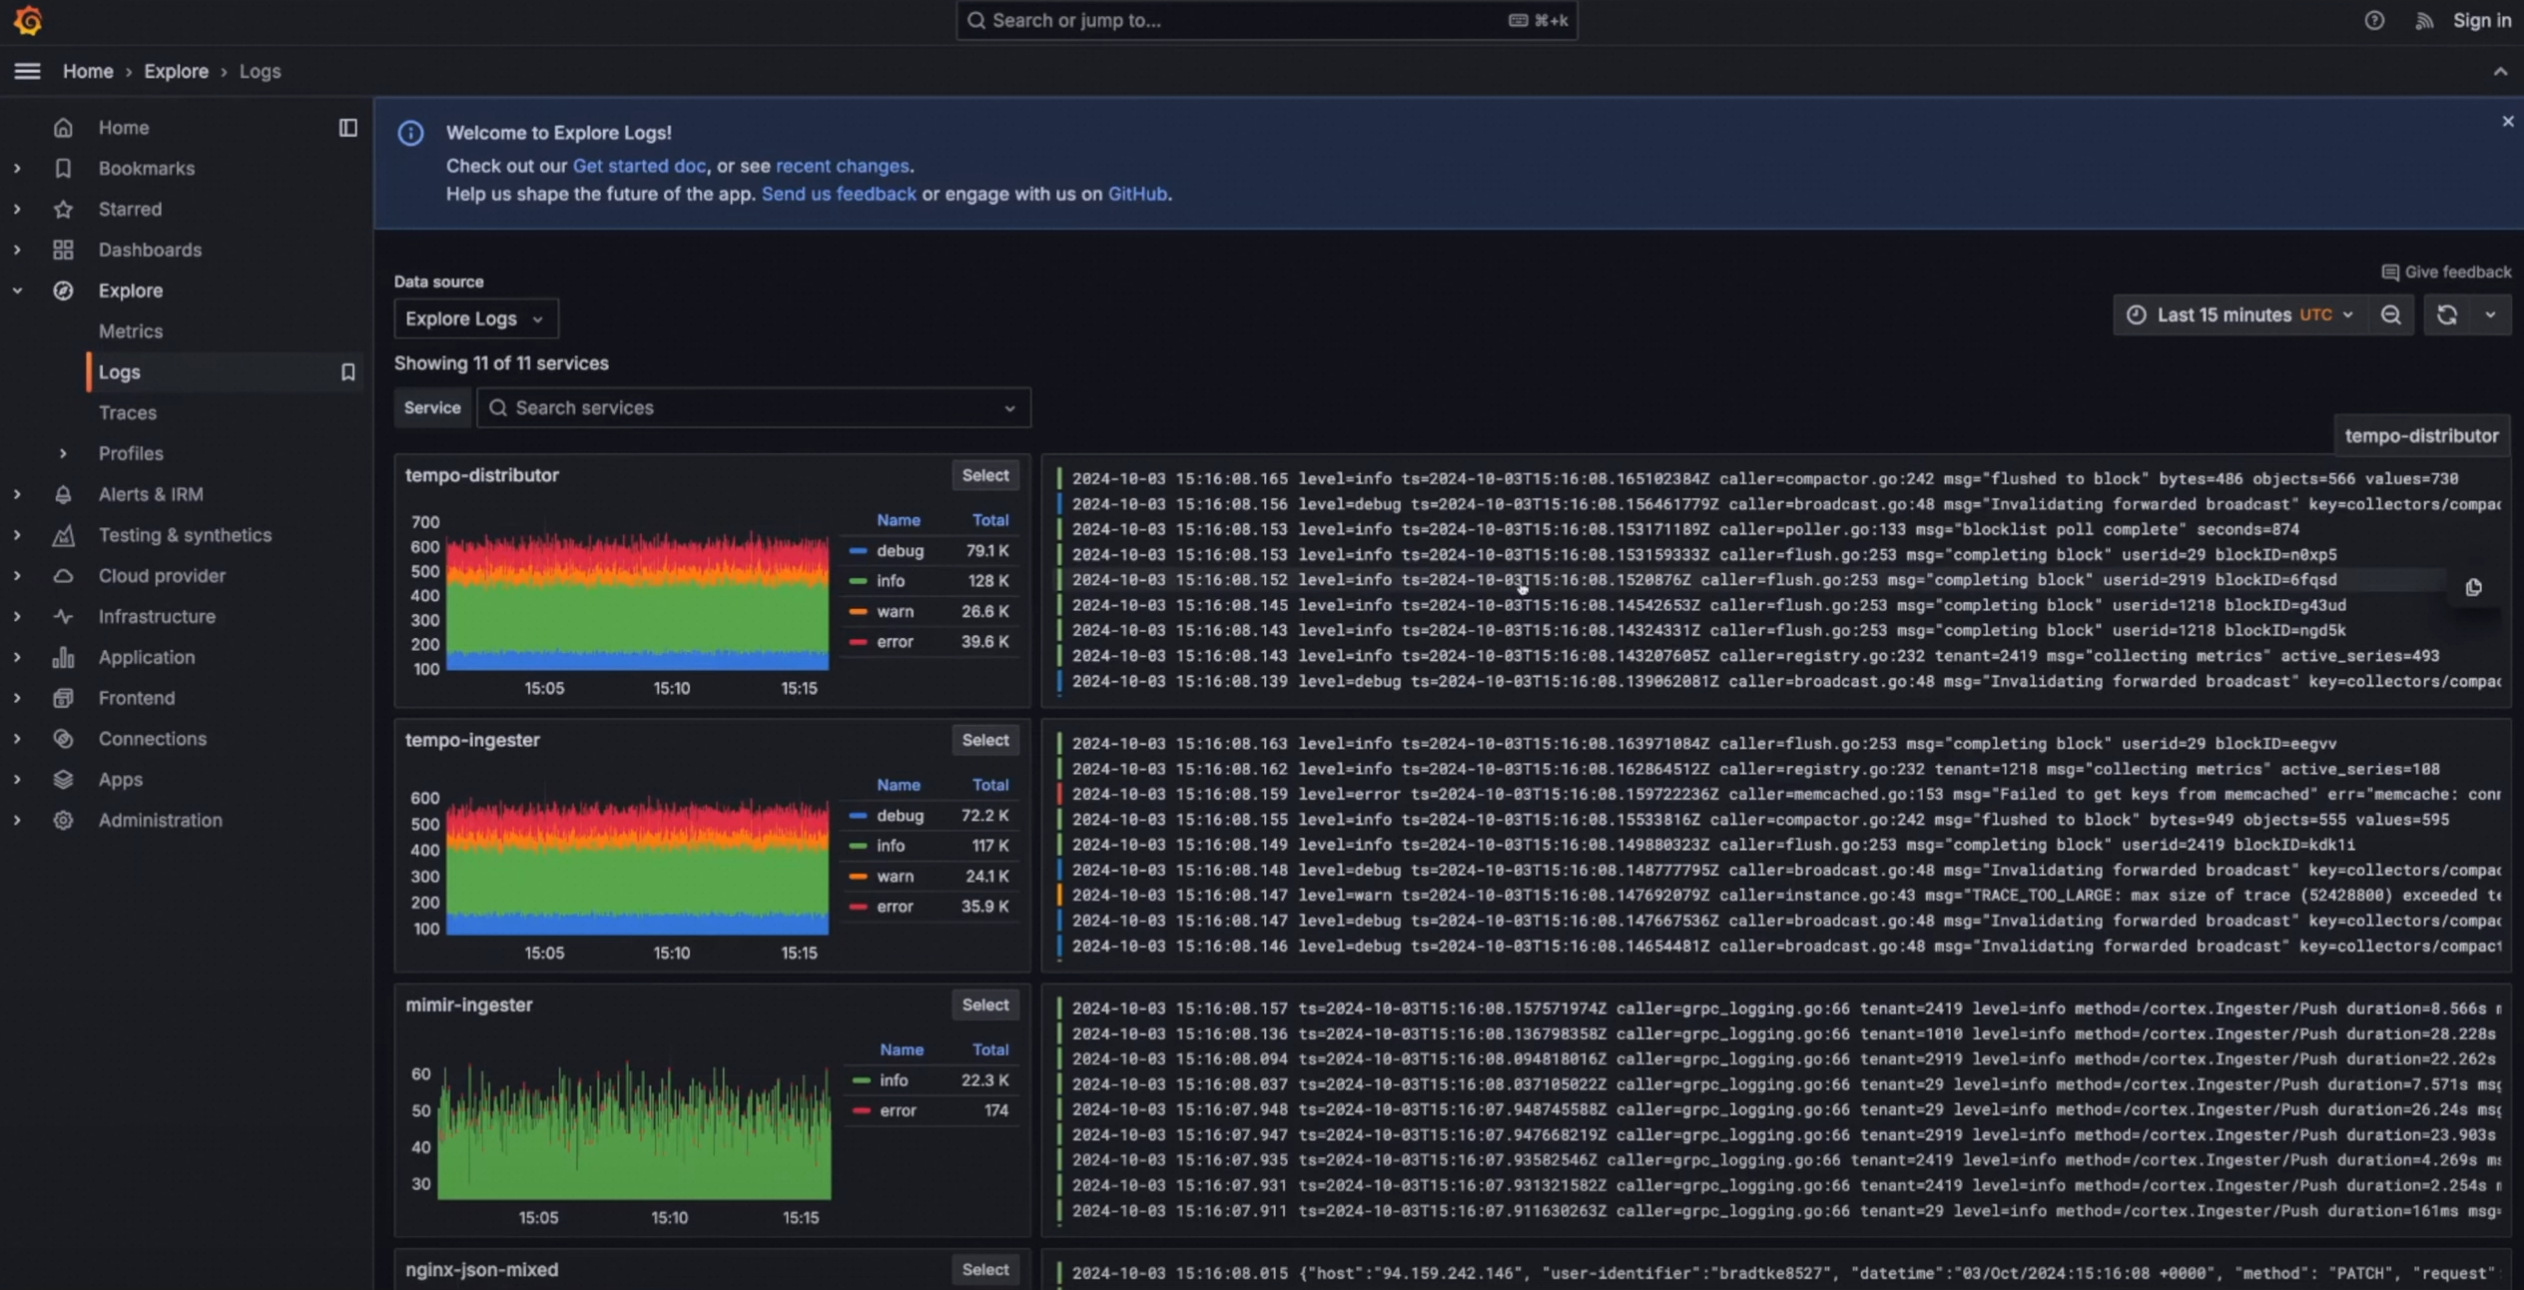Toggle bookmark on Logs menu item
Viewport: 2524px width, 1290px height.
pos(347,372)
